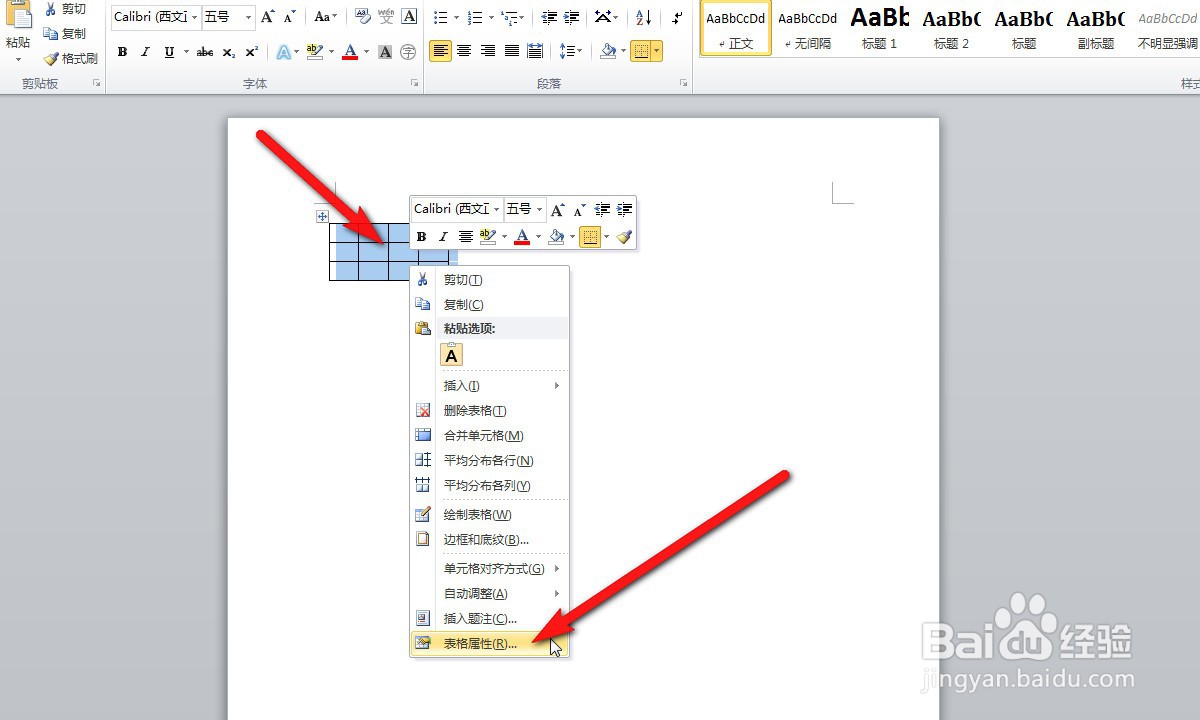The image size is (1200, 720).
Task: Choose 复制(C) from context menu
Action: pyautogui.click(x=490, y=305)
